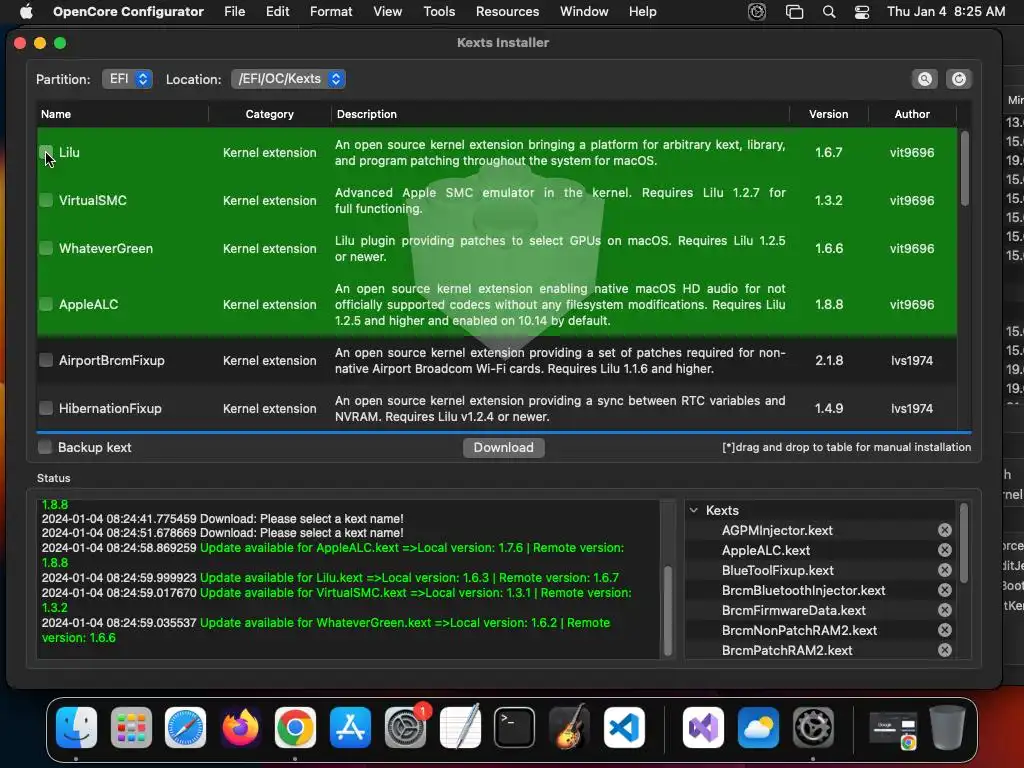This screenshot has height=768, width=1024.
Task: Remove BrcmNonPatchRAM2.kext from Kexts list
Action: coord(944,630)
